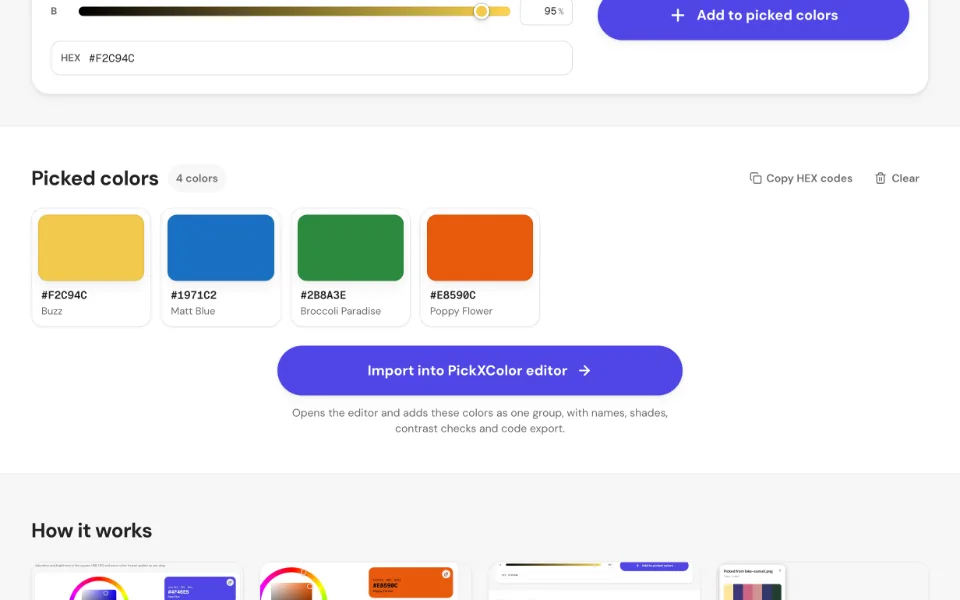Click the Matt Blue color name label

click(193, 311)
